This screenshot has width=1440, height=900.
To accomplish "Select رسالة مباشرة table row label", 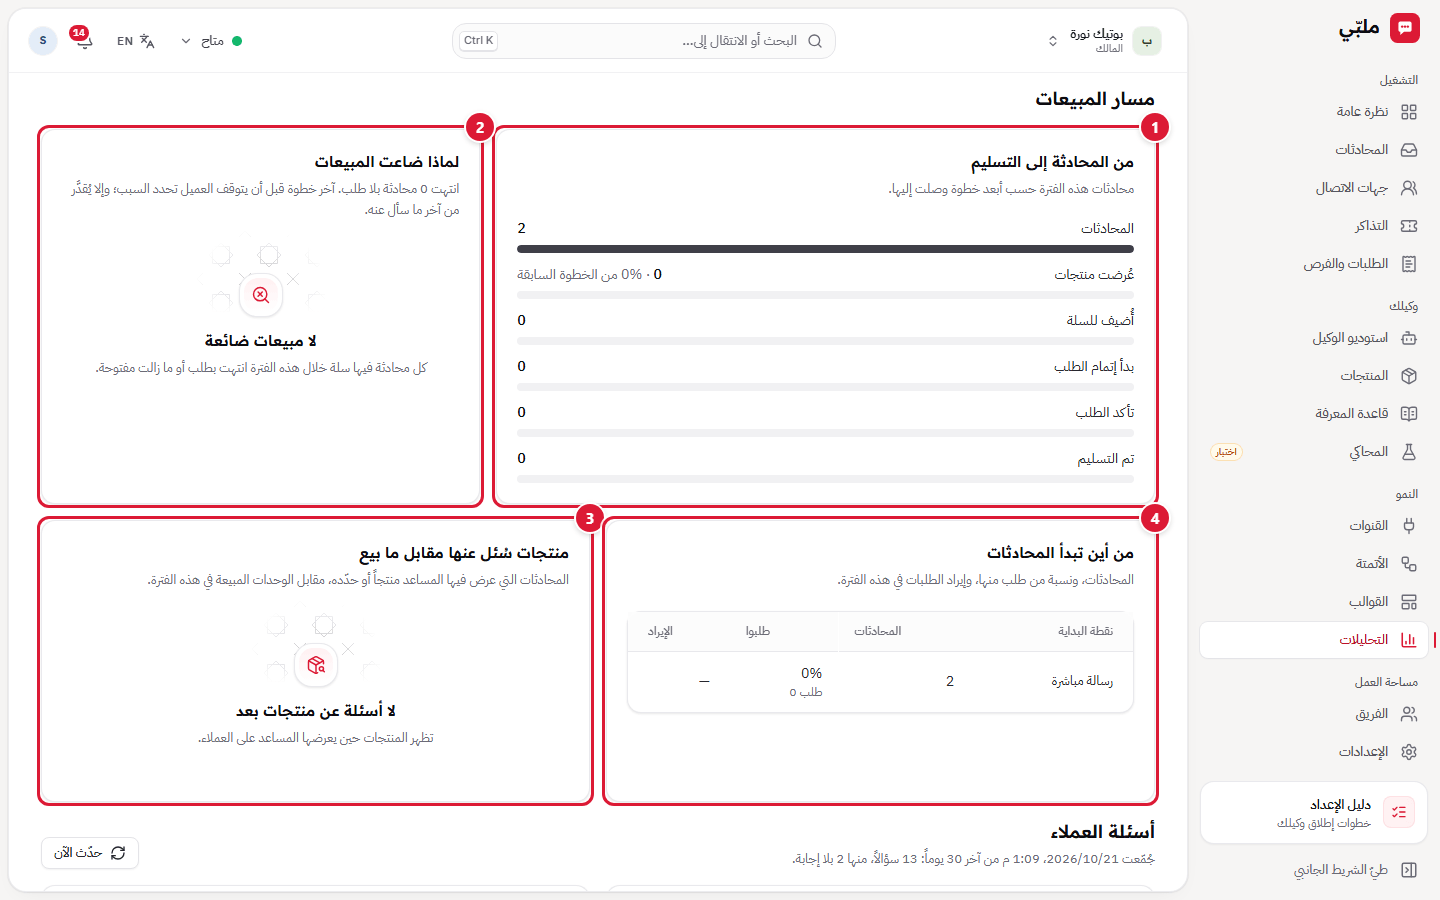I will click(x=1082, y=681).
